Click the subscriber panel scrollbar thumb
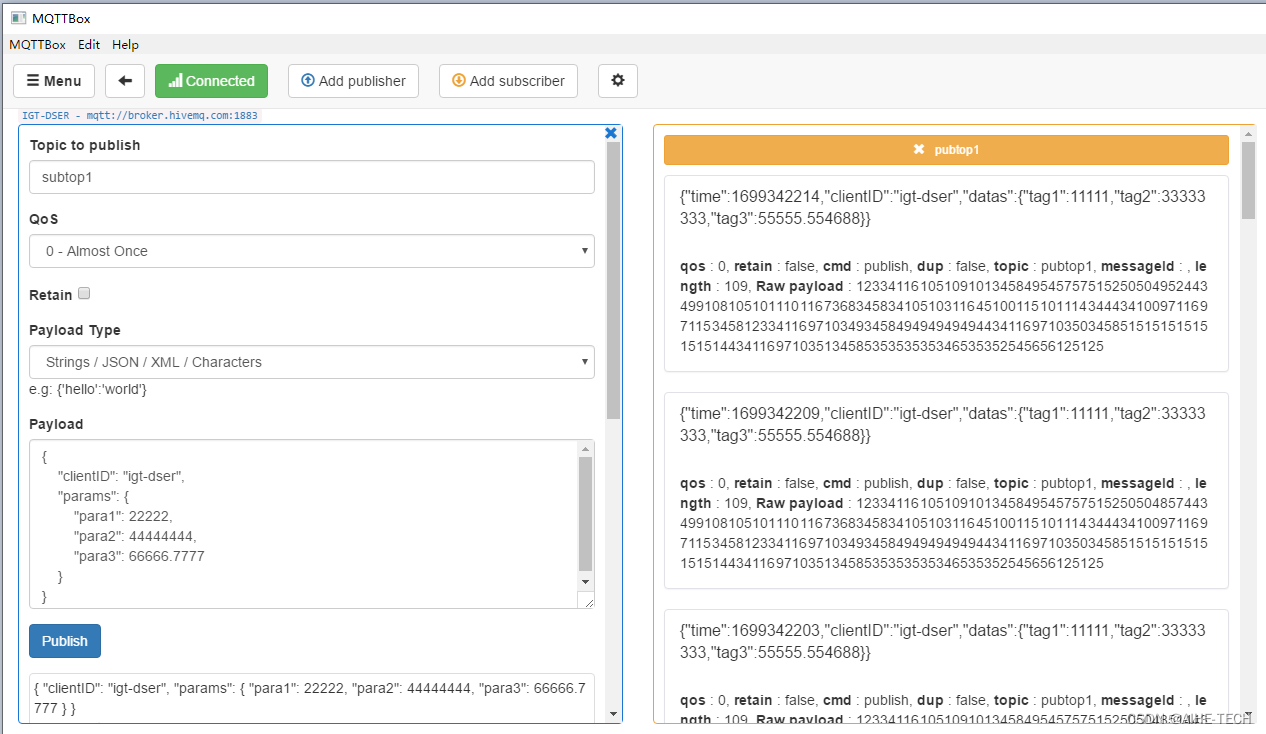 1248,180
